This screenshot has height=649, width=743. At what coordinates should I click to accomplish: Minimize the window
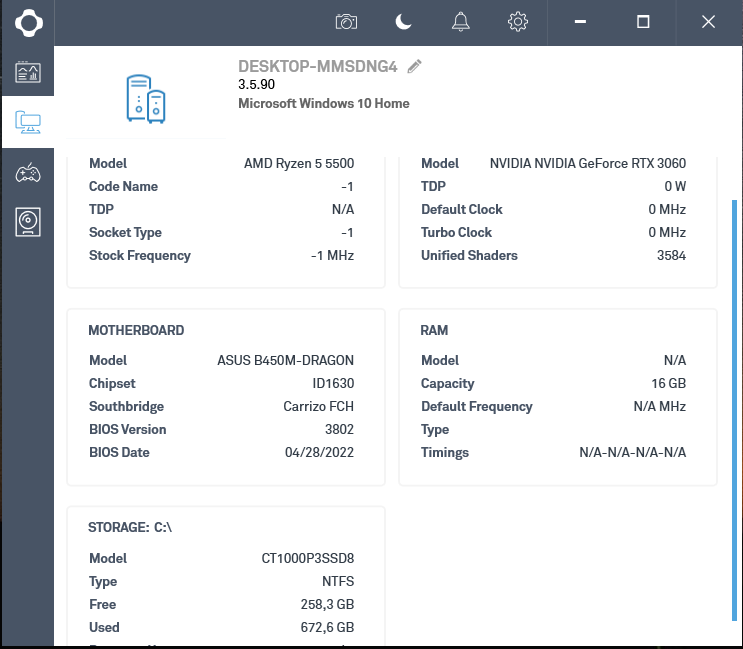point(580,22)
